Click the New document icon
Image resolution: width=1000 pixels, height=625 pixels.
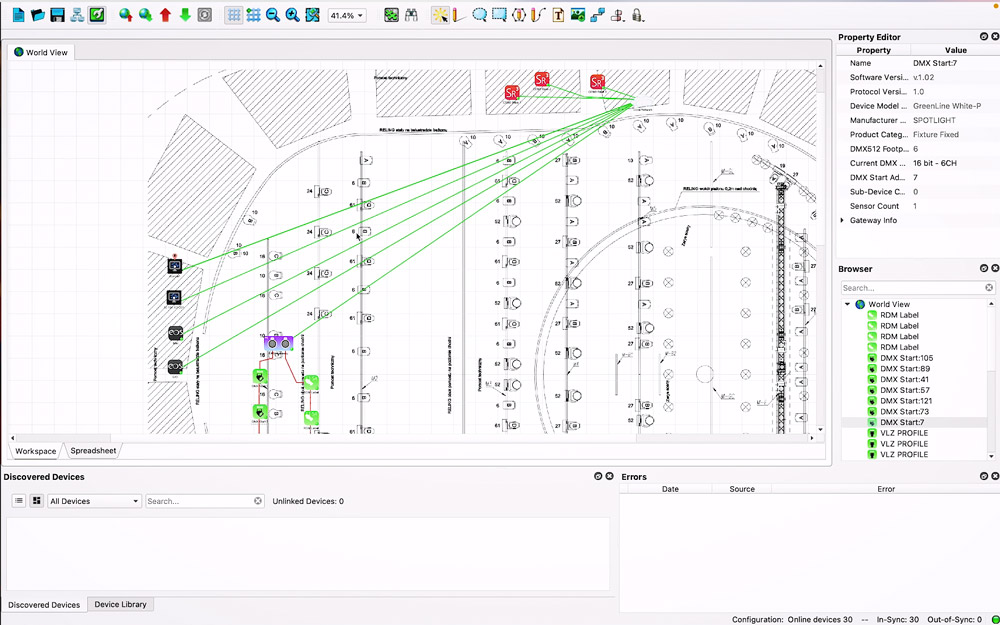pyautogui.click(x=18, y=15)
